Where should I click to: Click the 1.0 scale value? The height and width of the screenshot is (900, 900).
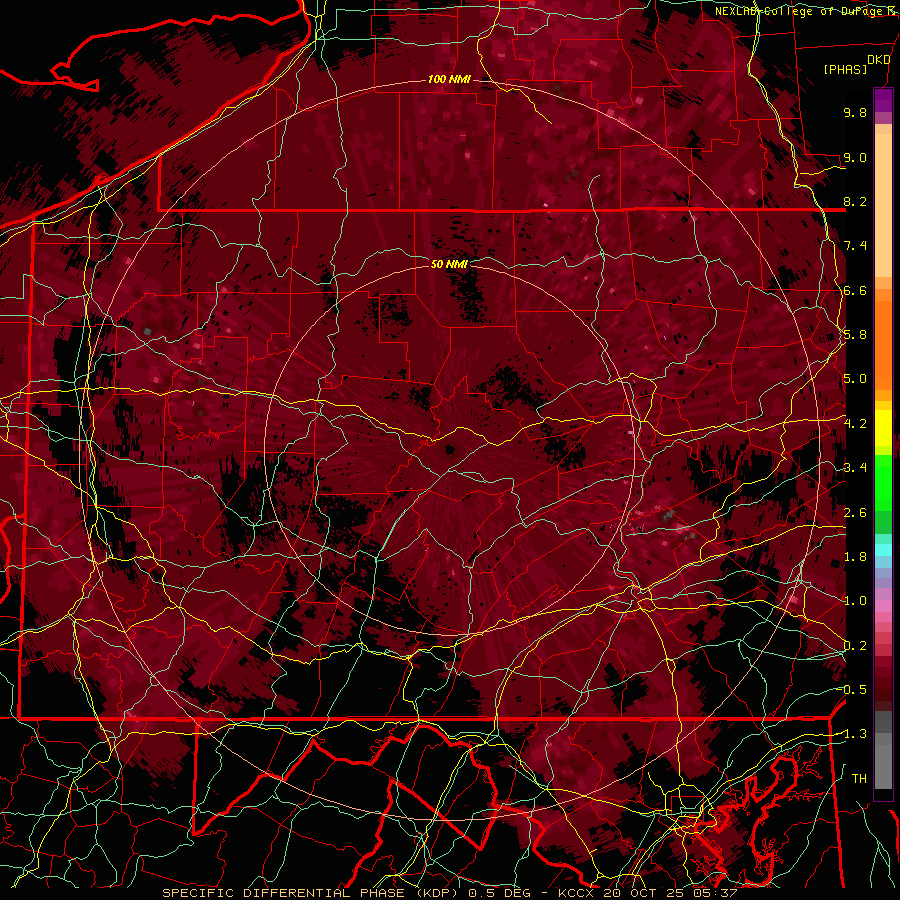point(855,601)
